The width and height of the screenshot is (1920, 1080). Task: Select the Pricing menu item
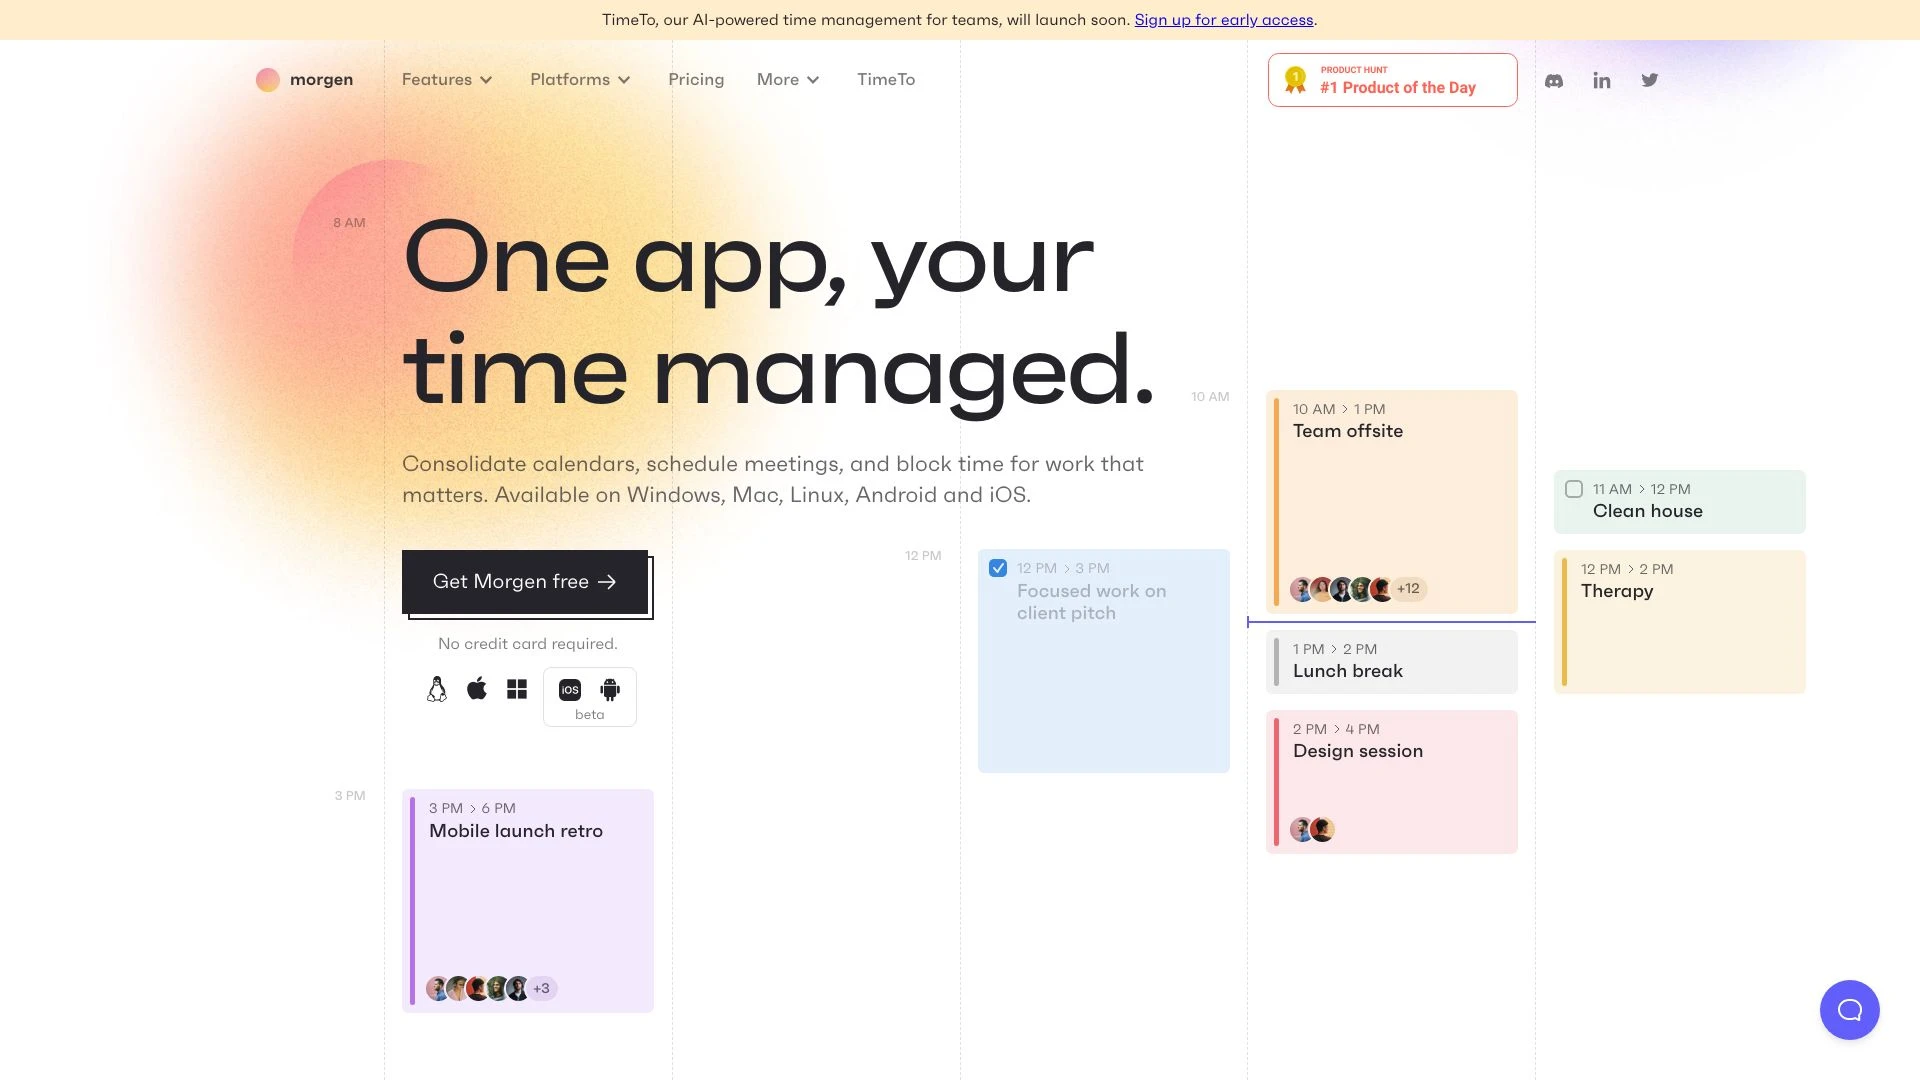696,79
